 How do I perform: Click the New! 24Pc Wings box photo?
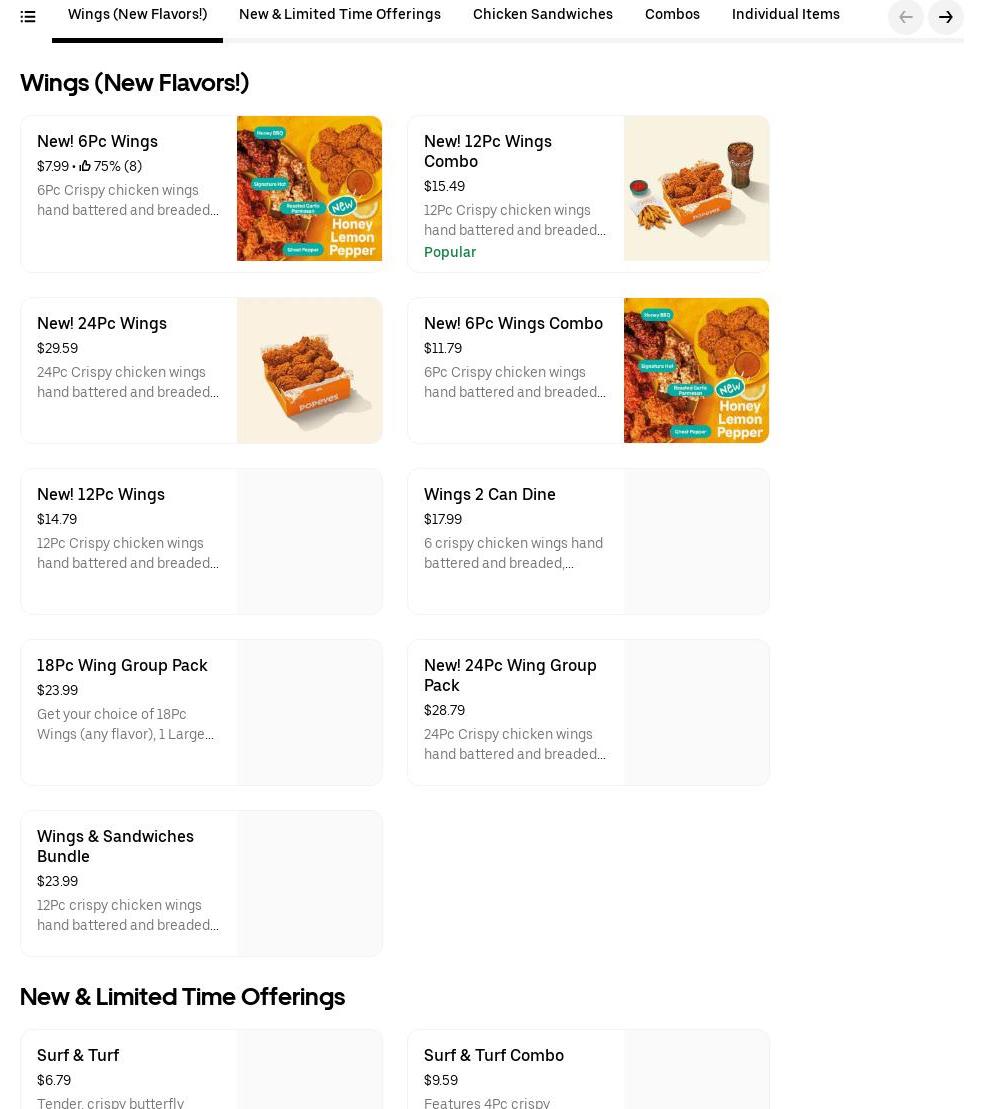pos(309,371)
